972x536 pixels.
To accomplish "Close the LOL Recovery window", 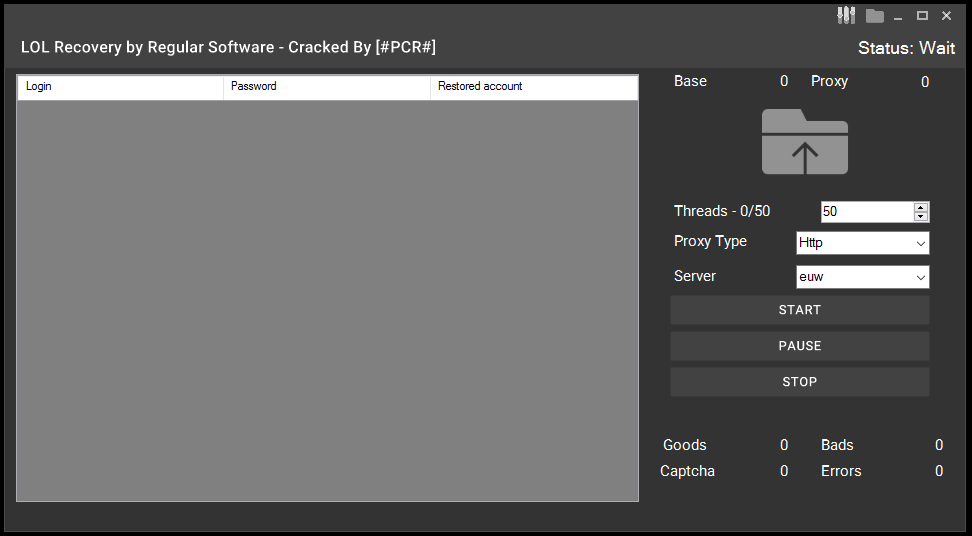I will (x=946, y=15).
